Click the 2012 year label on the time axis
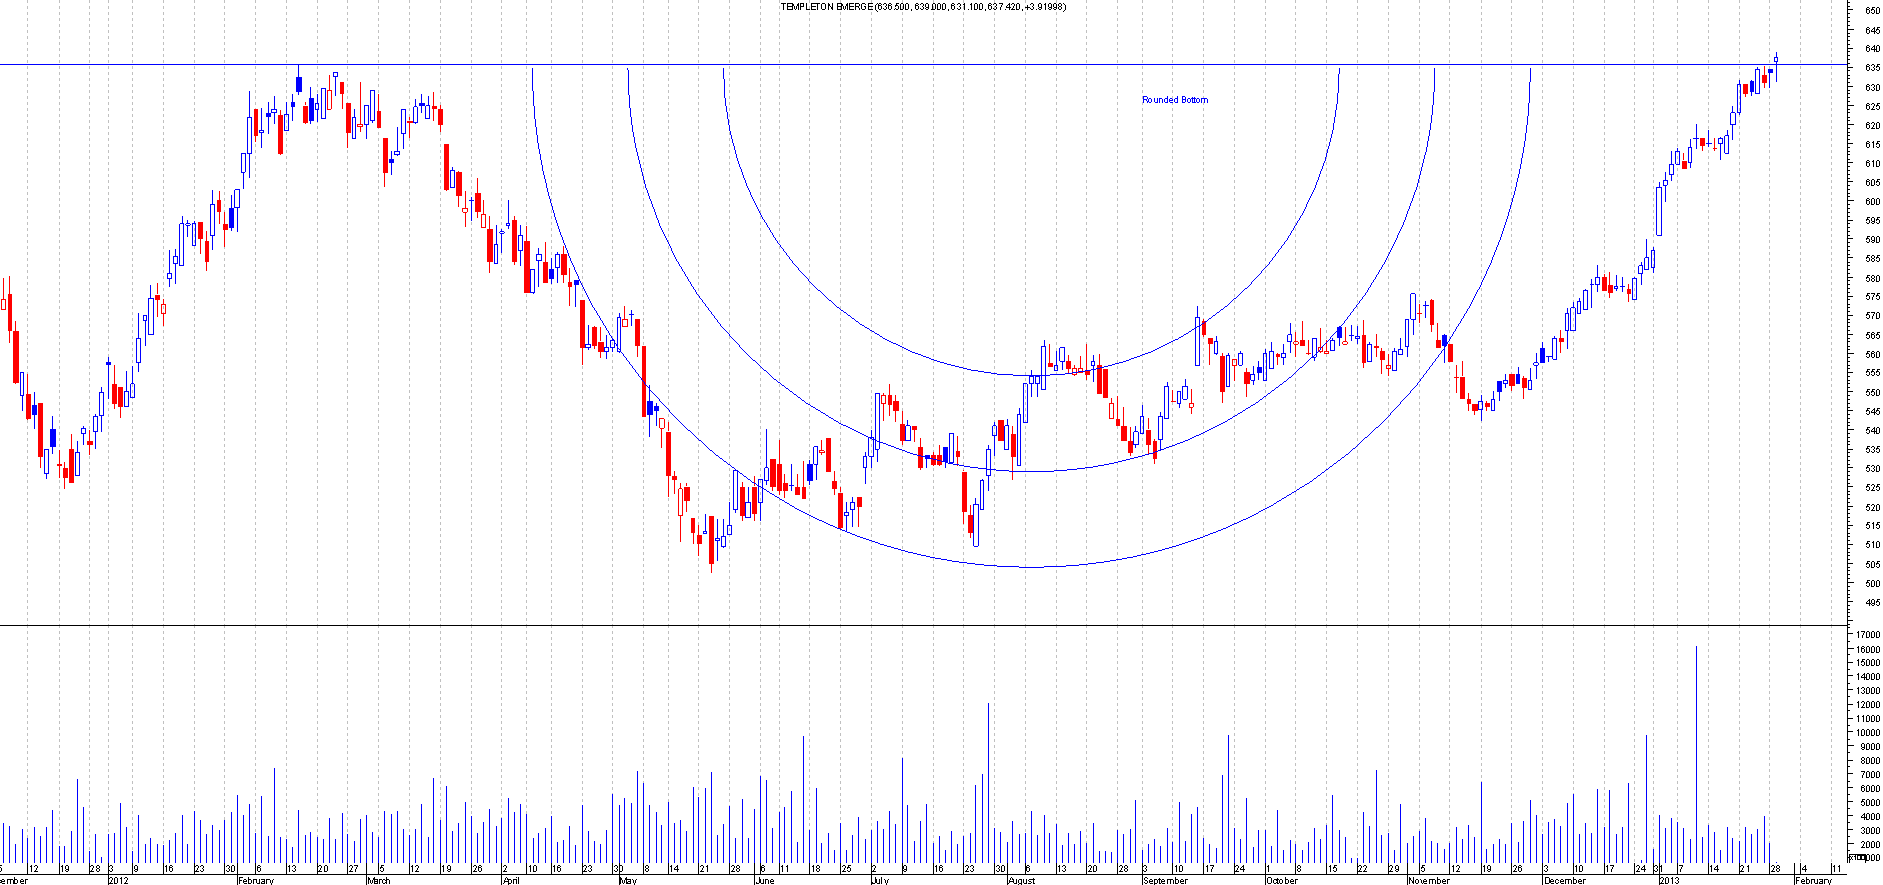 point(118,881)
